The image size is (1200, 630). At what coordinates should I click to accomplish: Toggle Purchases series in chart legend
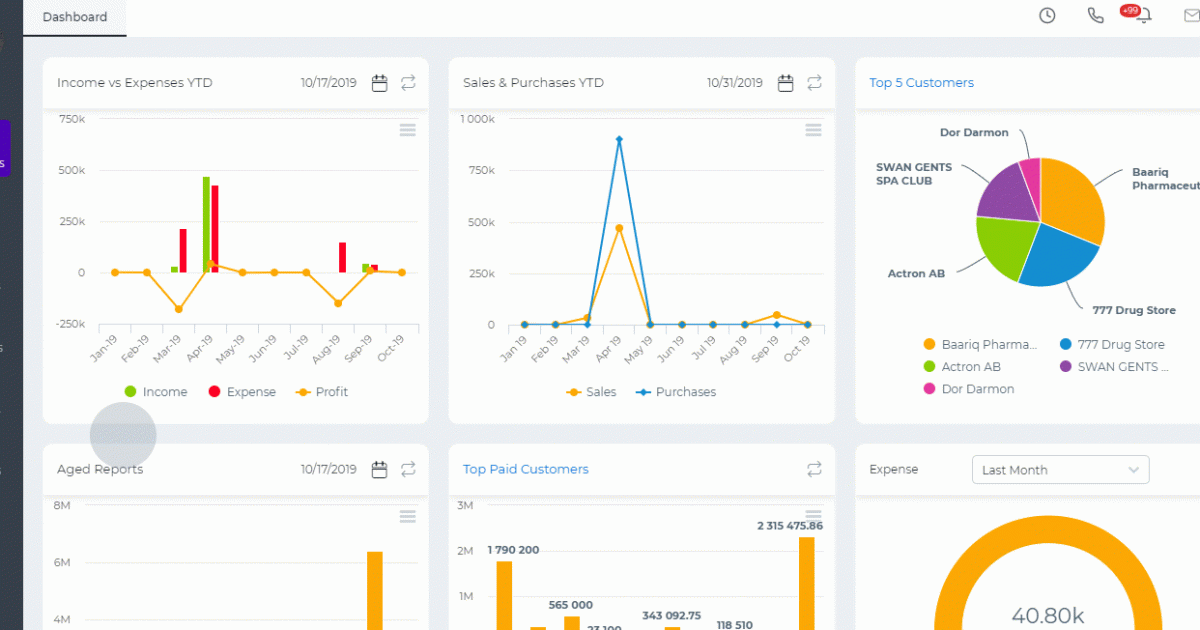tap(676, 392)
